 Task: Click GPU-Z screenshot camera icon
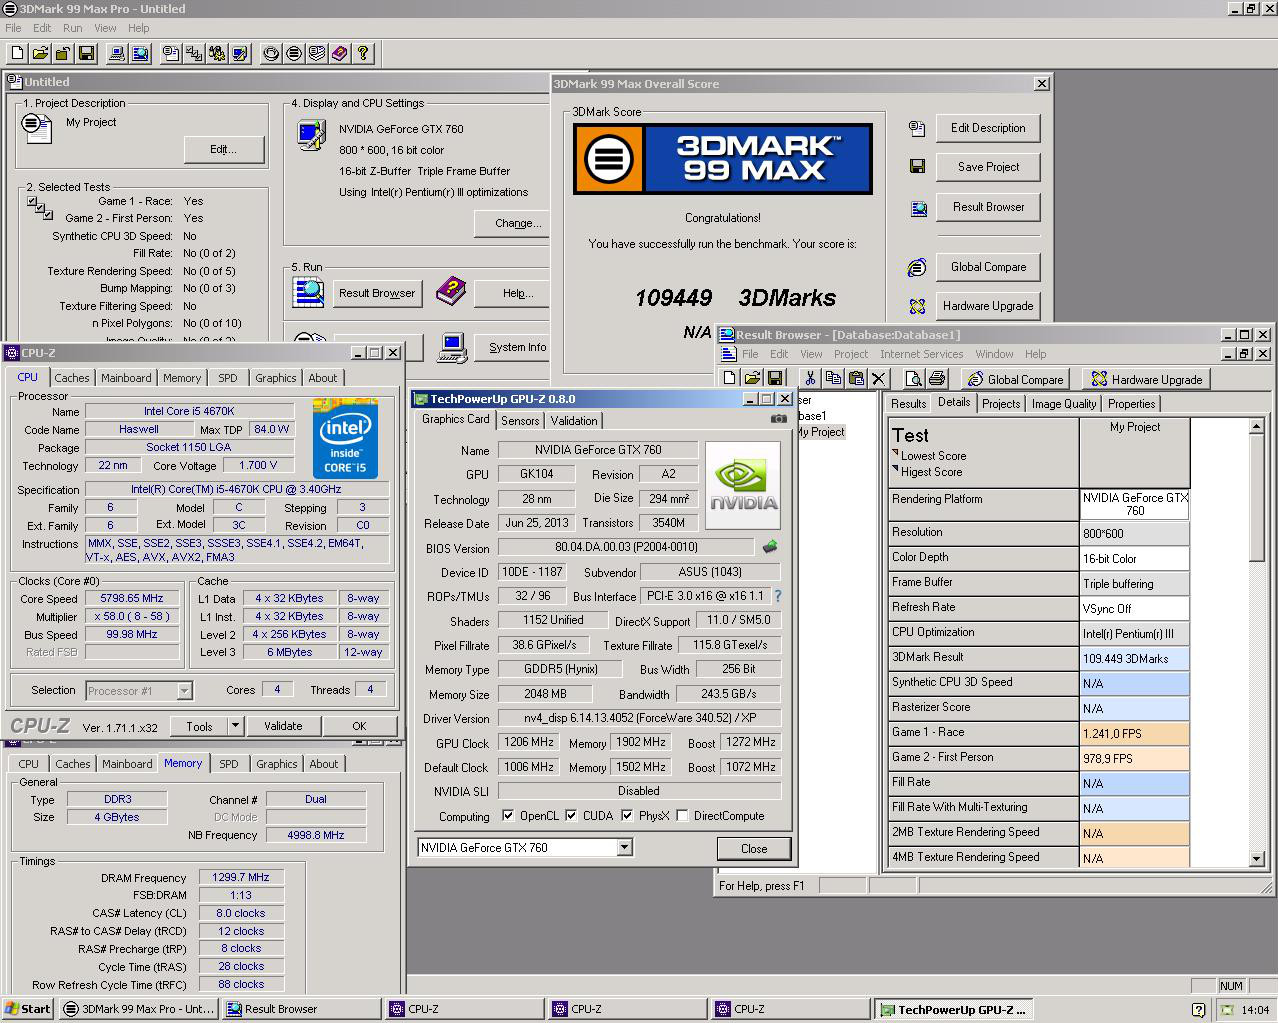[778, 419]
